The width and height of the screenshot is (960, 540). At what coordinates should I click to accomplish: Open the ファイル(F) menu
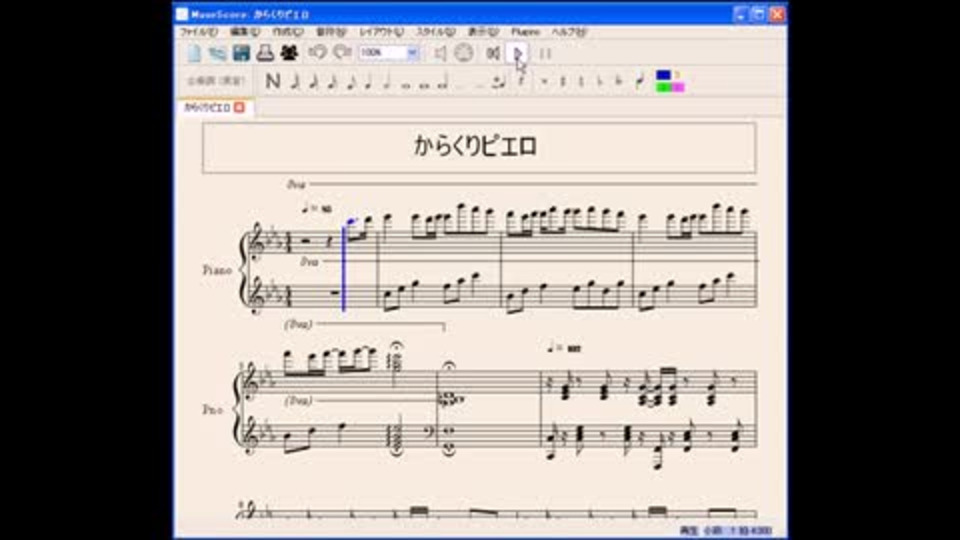198,32
